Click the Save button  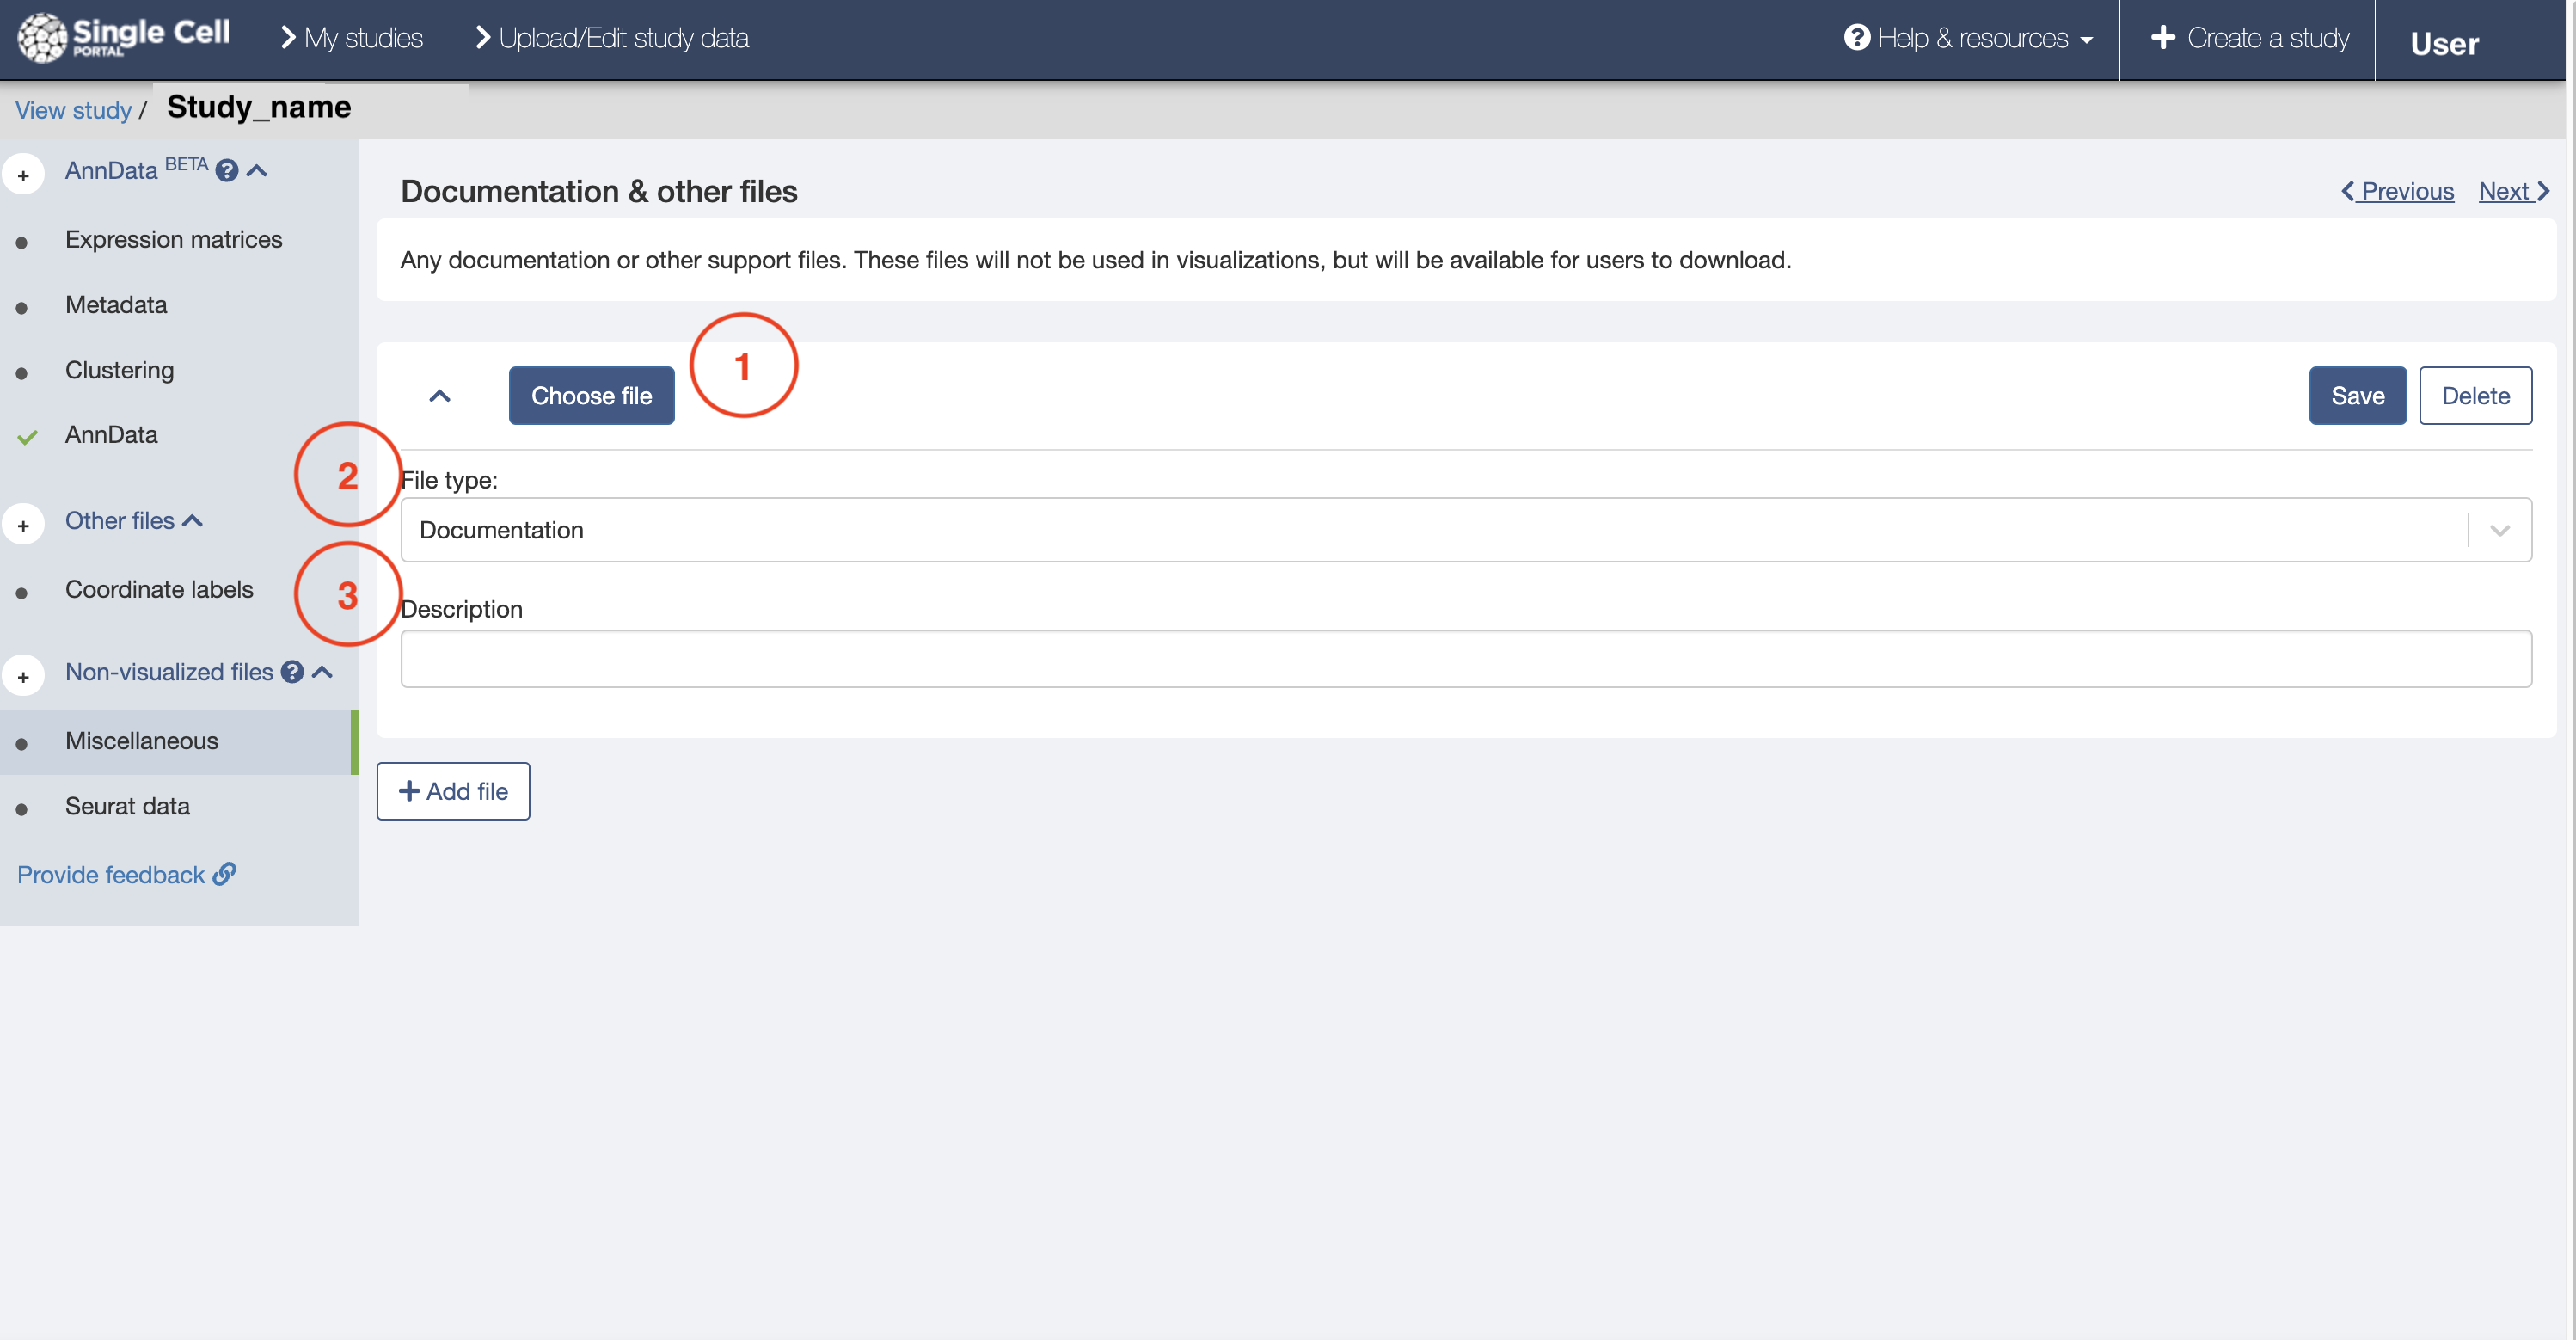click(2358, 396)
